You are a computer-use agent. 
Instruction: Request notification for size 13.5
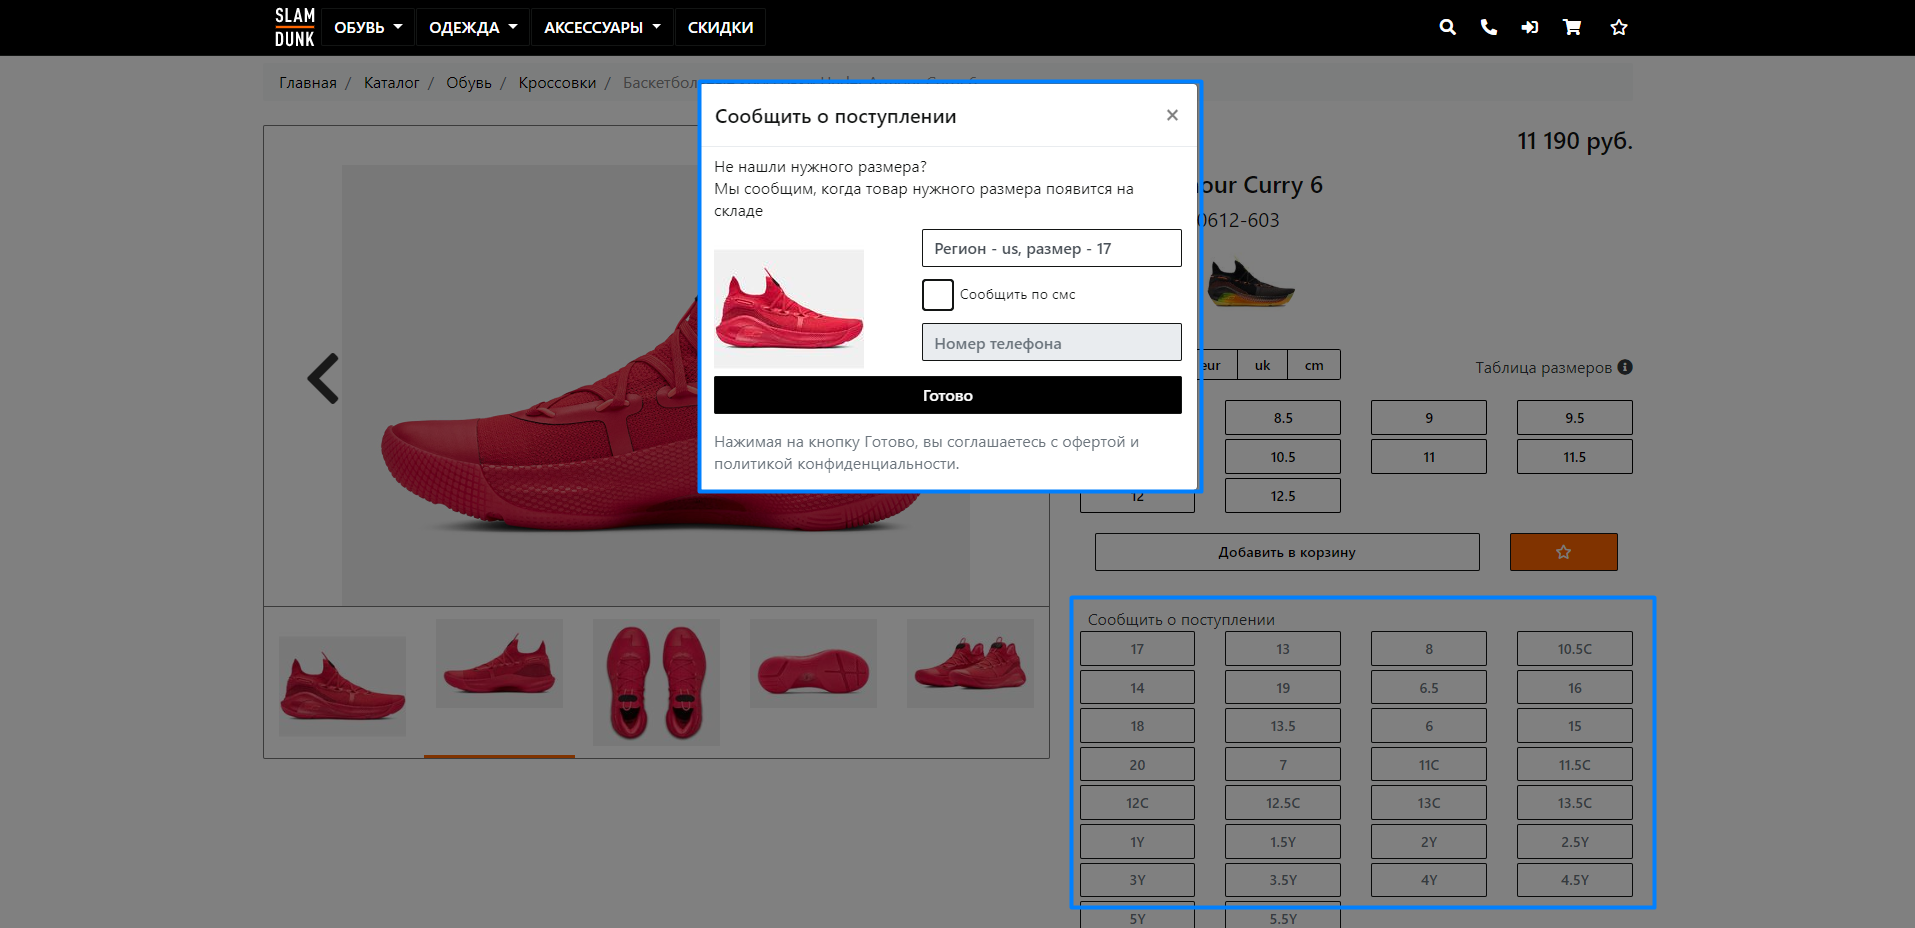coord(1283,726)
